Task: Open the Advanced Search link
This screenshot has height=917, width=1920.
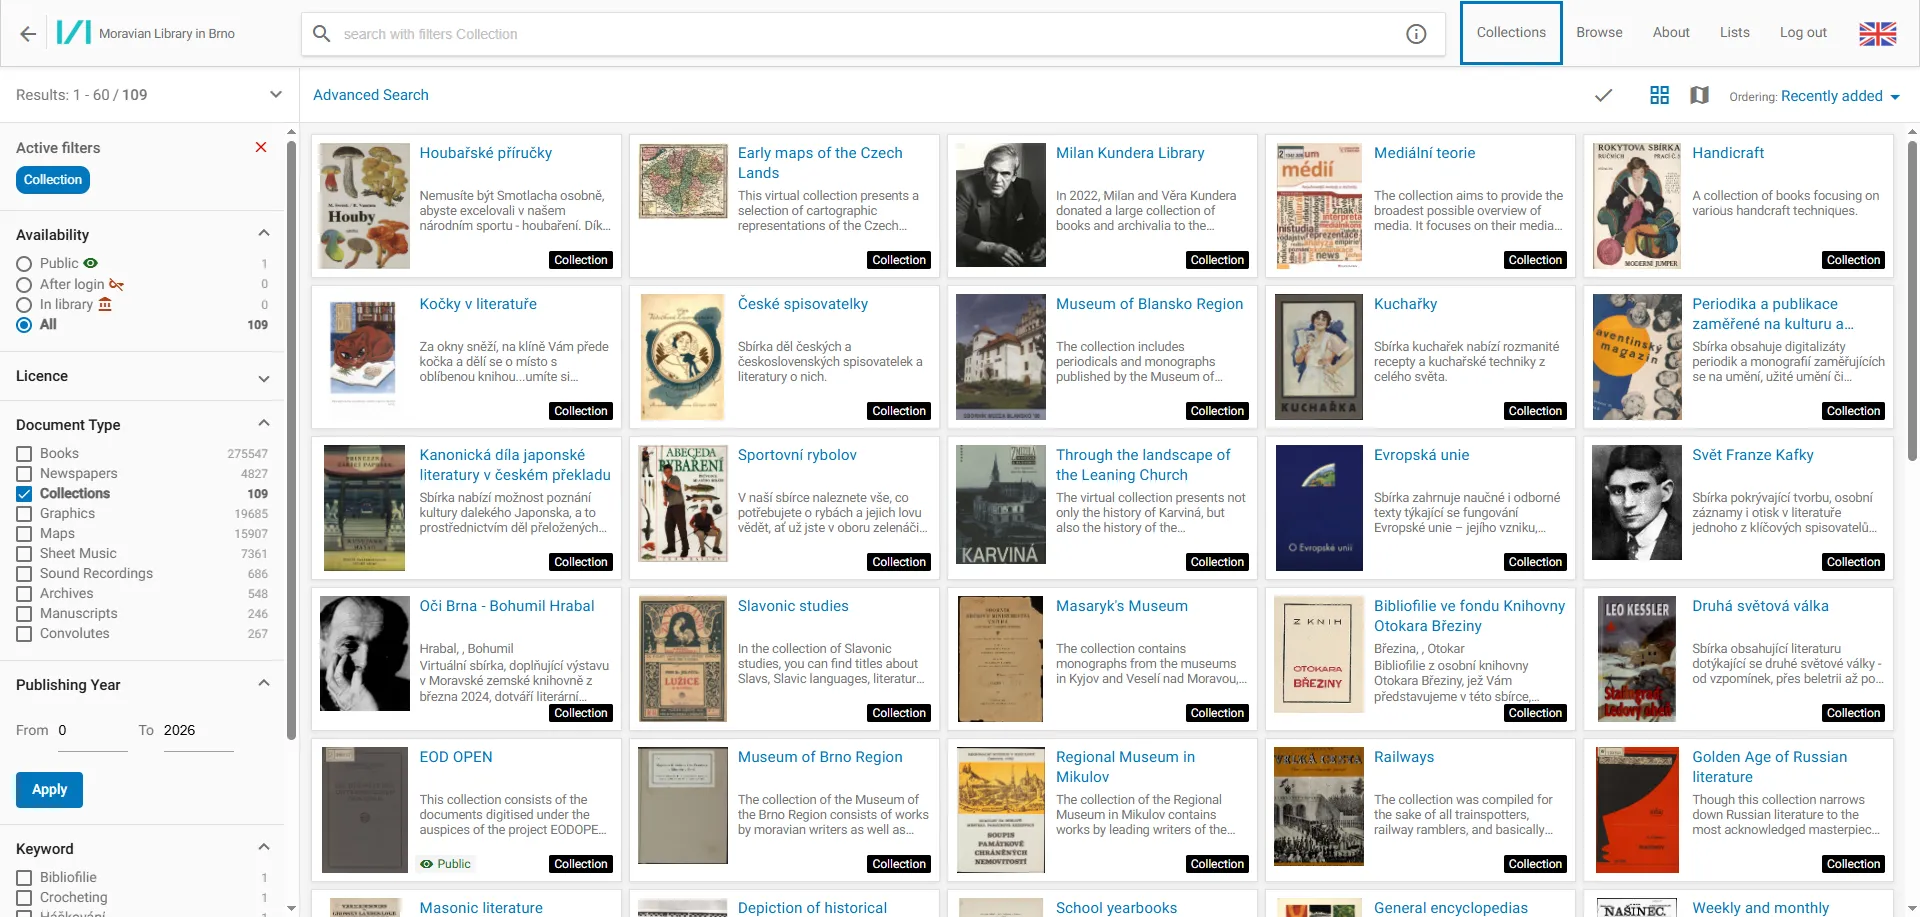Action: 371,95
